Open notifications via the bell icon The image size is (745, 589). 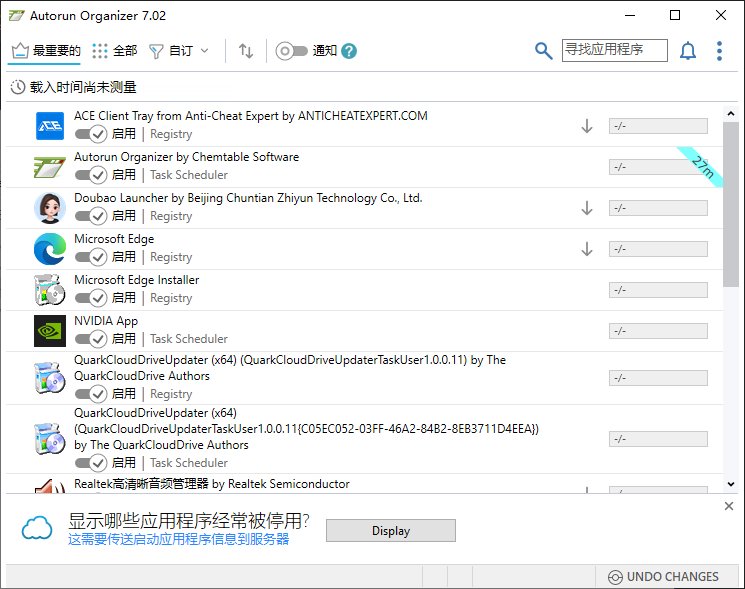[x=688, y=50]
